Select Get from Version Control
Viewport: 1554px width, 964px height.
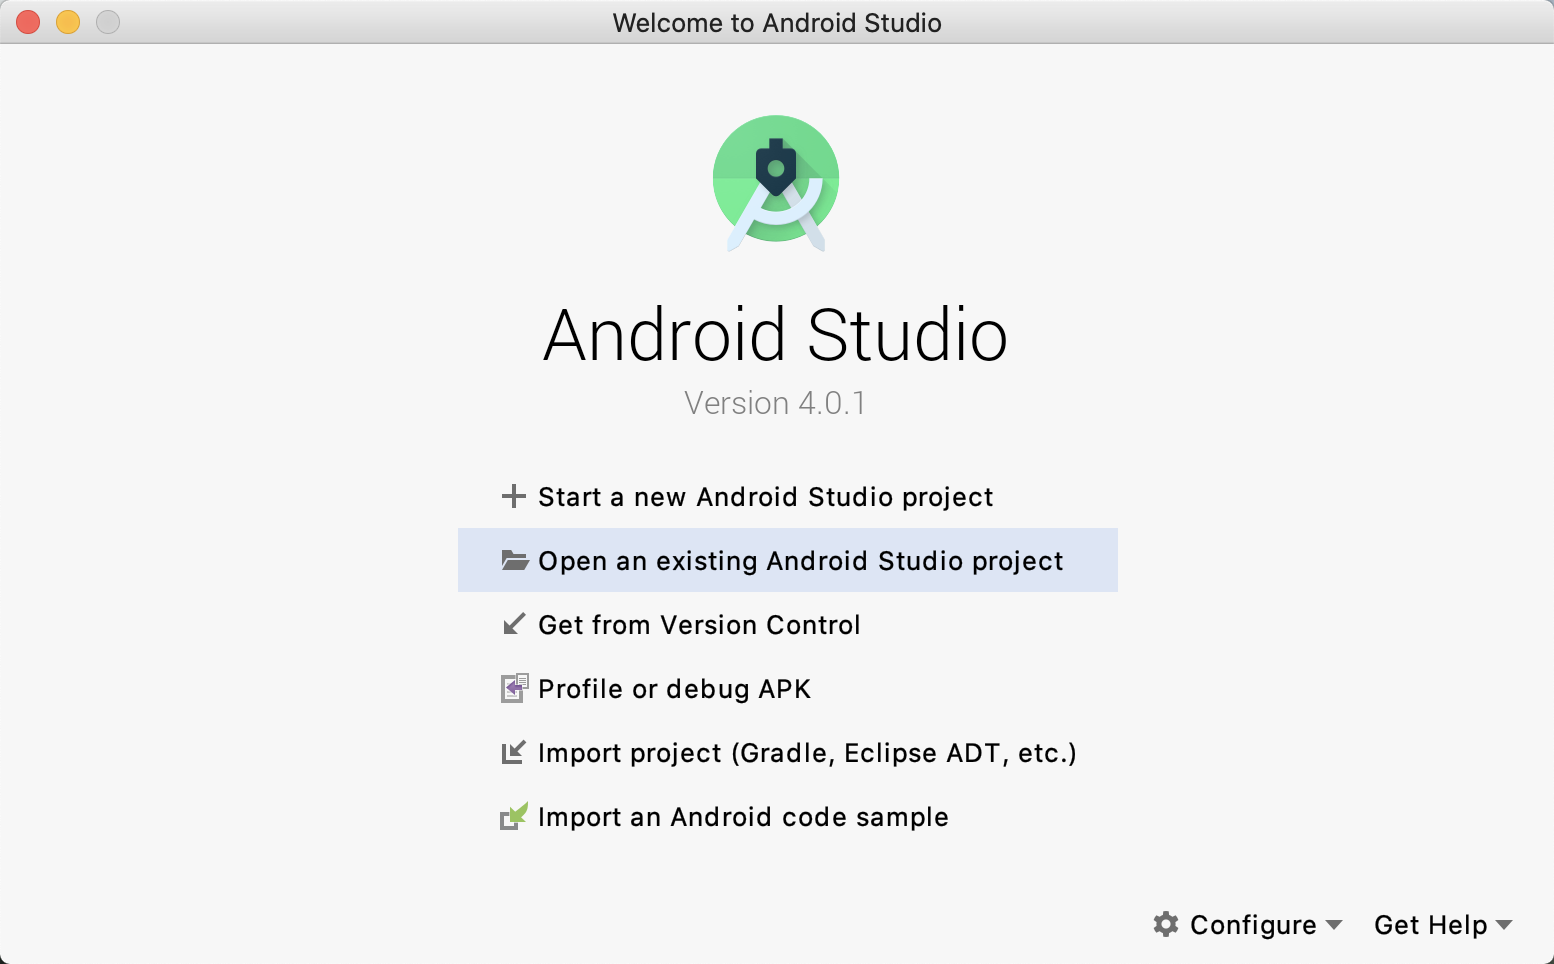[699, 624]
